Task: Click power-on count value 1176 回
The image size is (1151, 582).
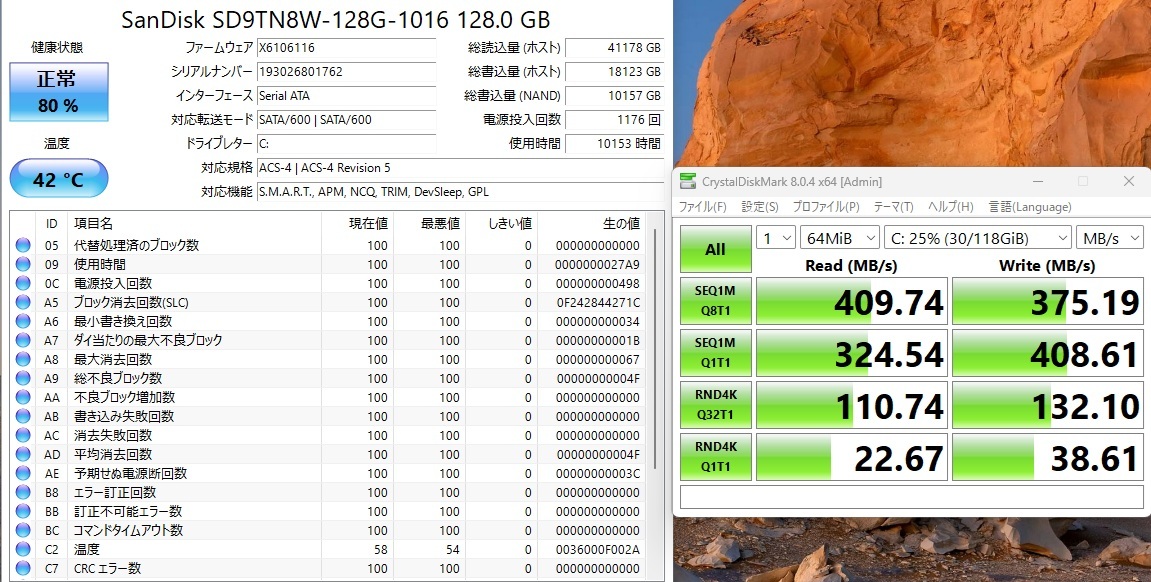Action: click(x=614, y=120)
